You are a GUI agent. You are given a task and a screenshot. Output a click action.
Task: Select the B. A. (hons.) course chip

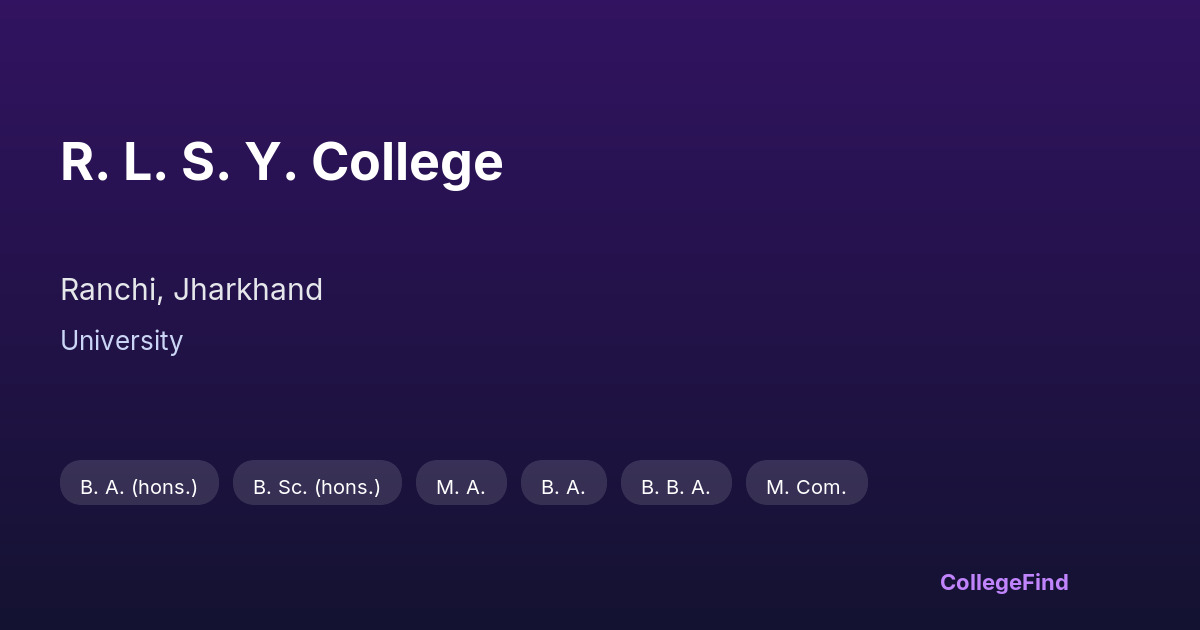(139, 487)
